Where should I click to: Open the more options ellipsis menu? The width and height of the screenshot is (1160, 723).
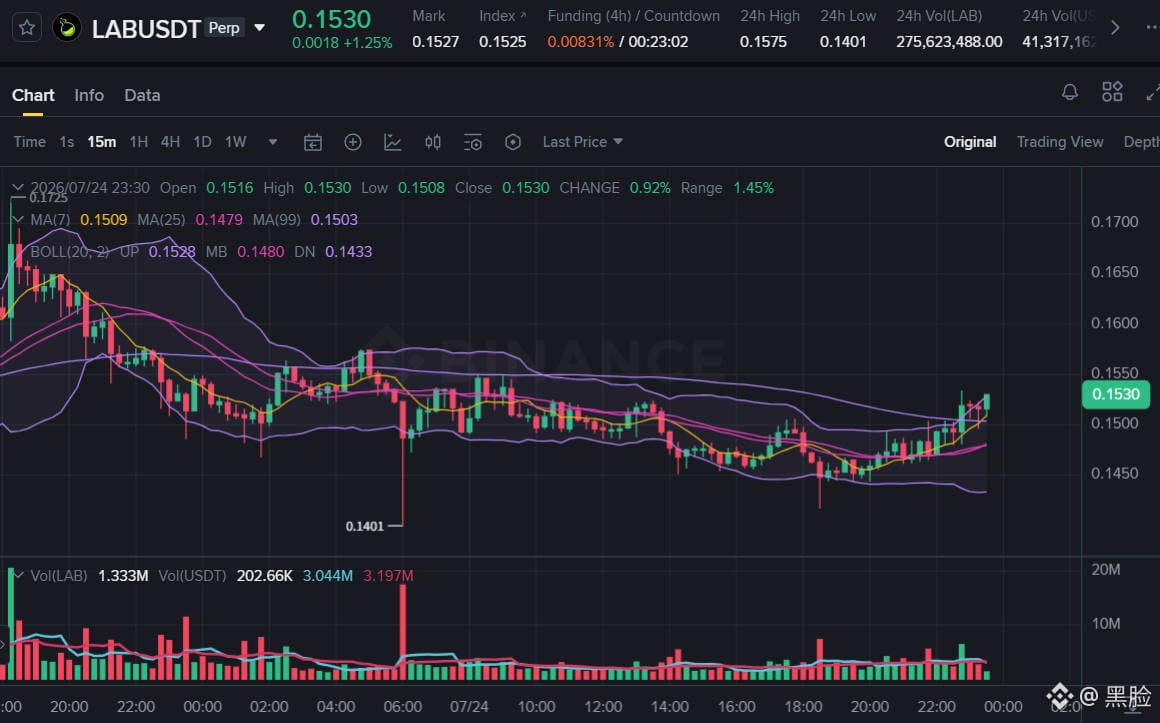(1153, 27)
